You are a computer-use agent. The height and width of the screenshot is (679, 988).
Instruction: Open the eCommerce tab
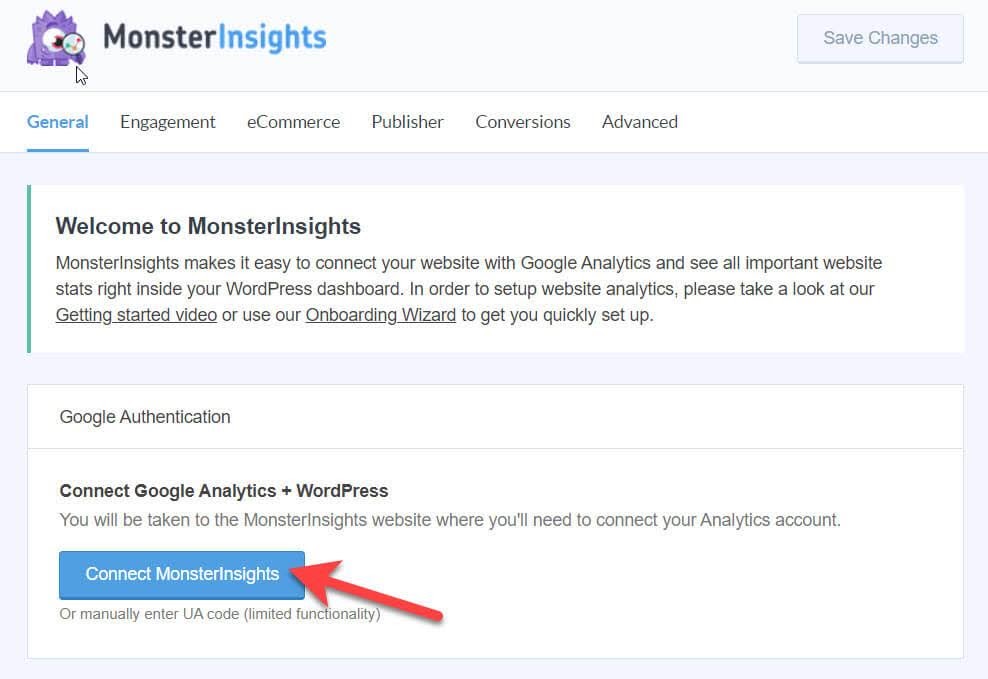point(293,122)
